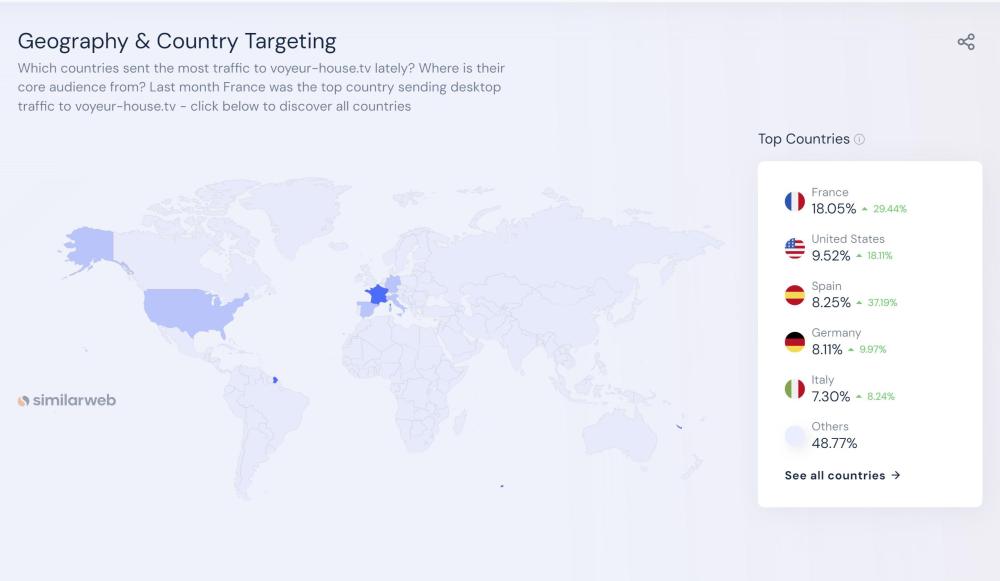Click the United States 9.52% value
The height and width of the screenshot is (581, 1000).
tap(830, 256)
